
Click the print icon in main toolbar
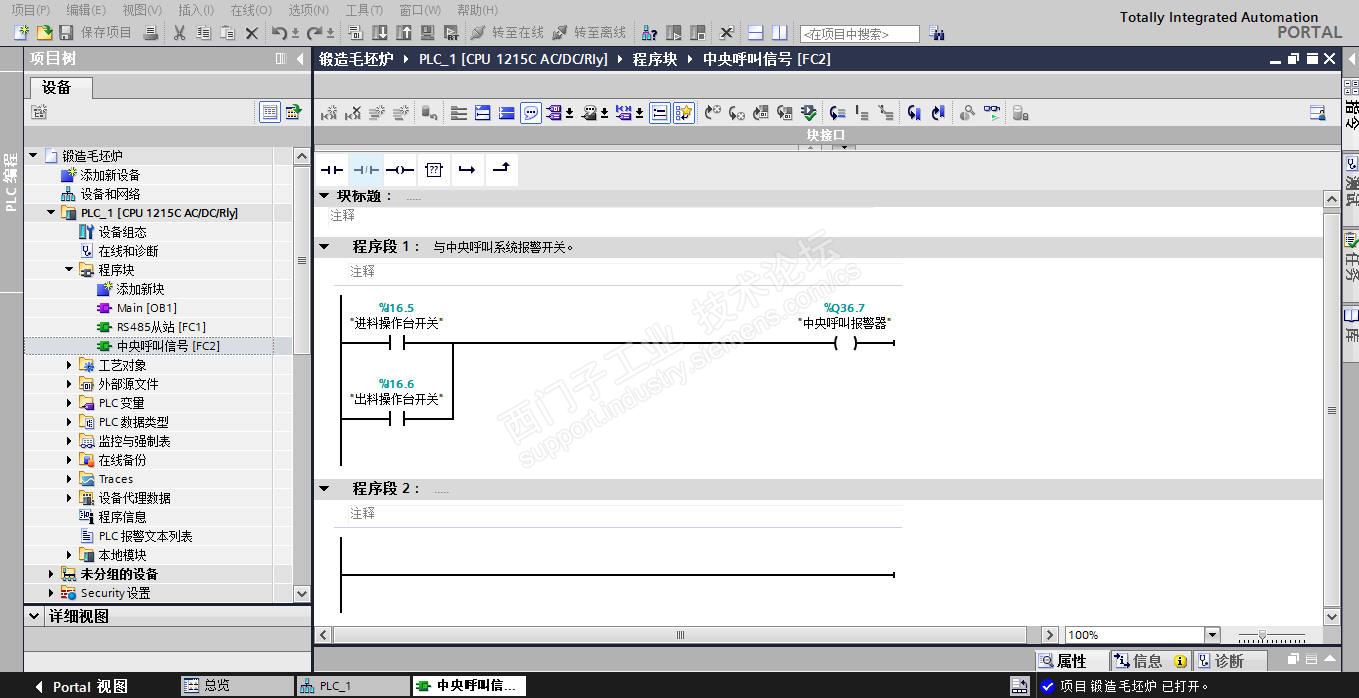[150, 33]
